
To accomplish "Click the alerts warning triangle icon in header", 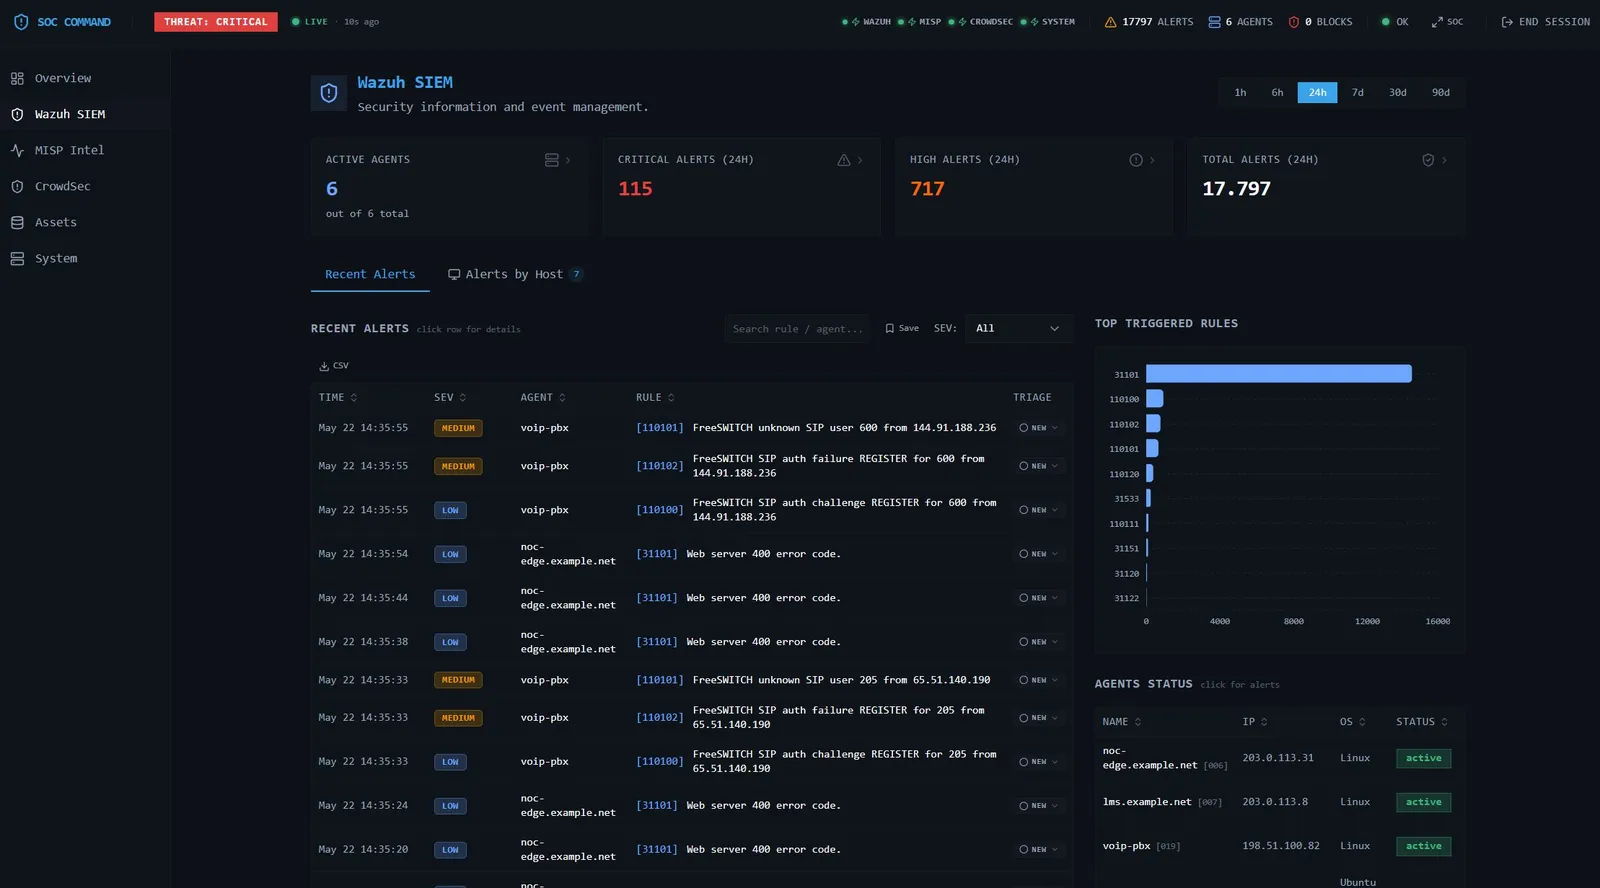I will pyautogui.click(x=1110, y=22).
